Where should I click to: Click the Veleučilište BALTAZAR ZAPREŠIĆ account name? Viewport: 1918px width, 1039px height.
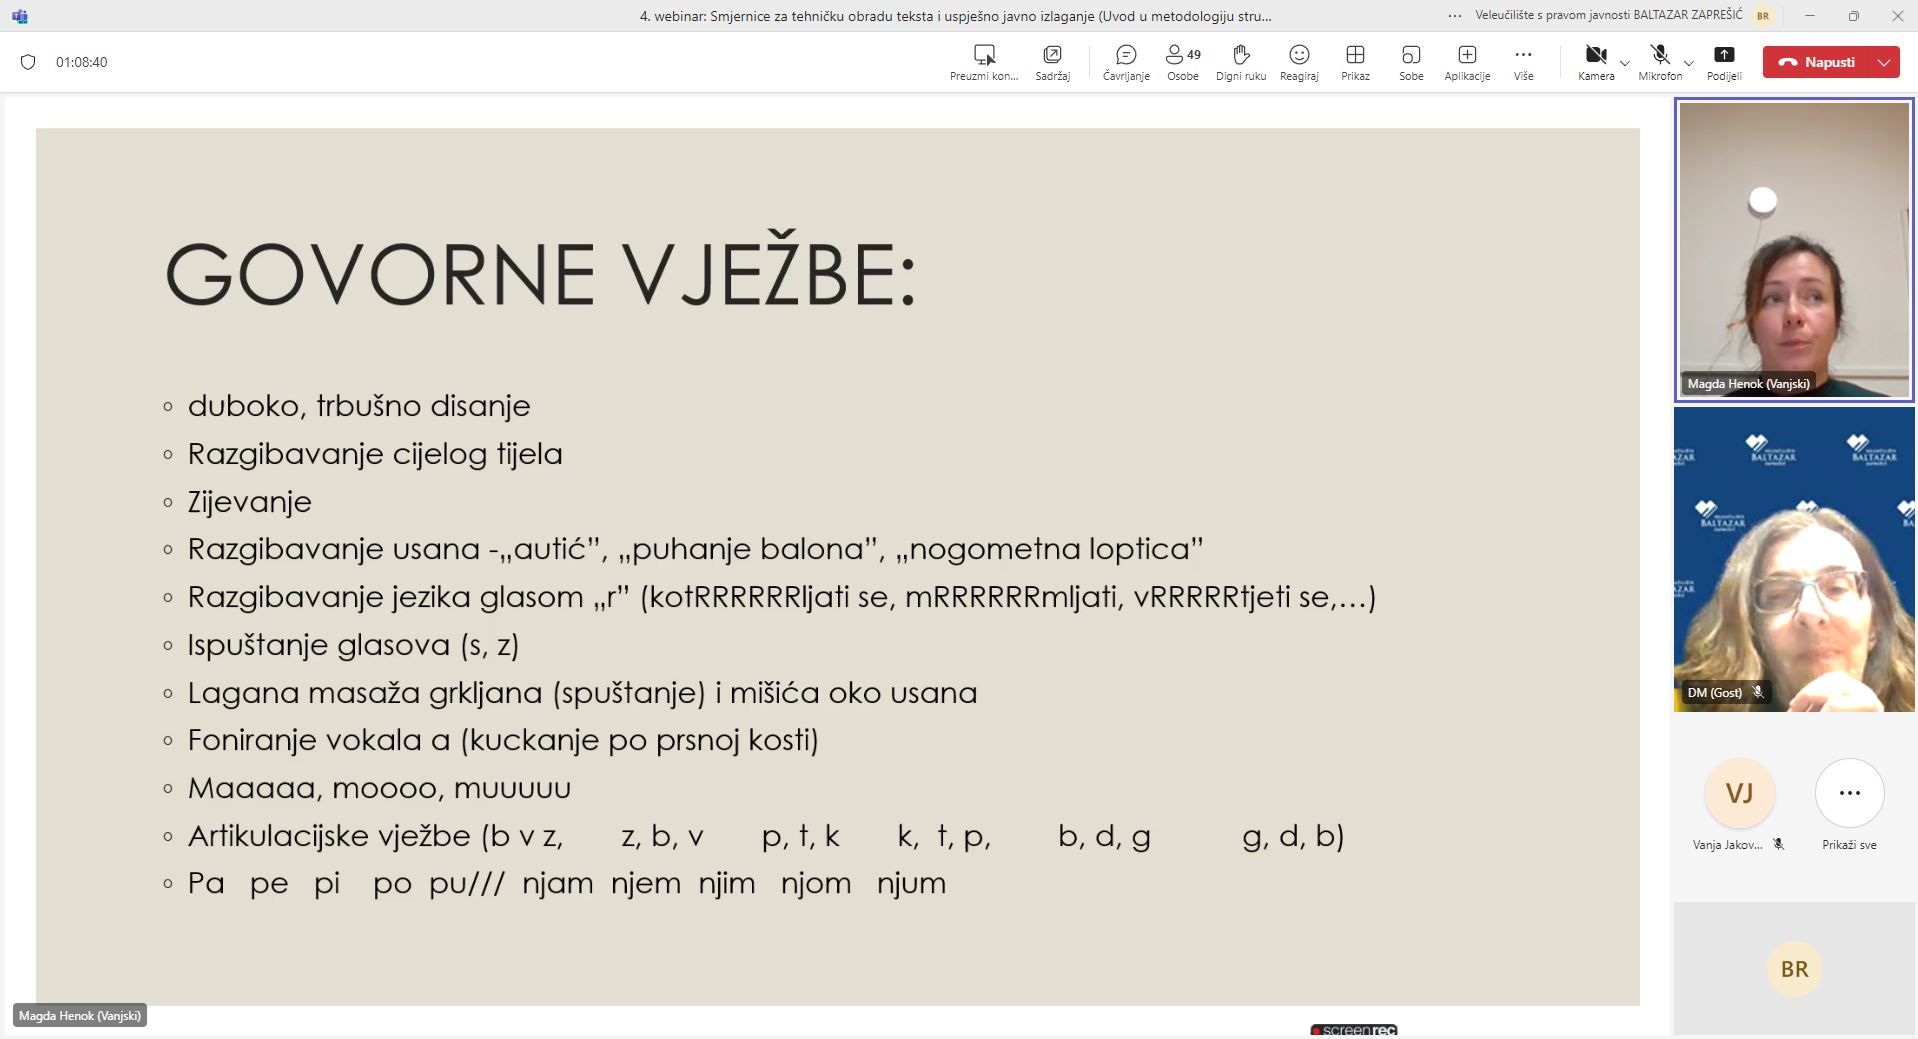click(x=1609, y=15)
